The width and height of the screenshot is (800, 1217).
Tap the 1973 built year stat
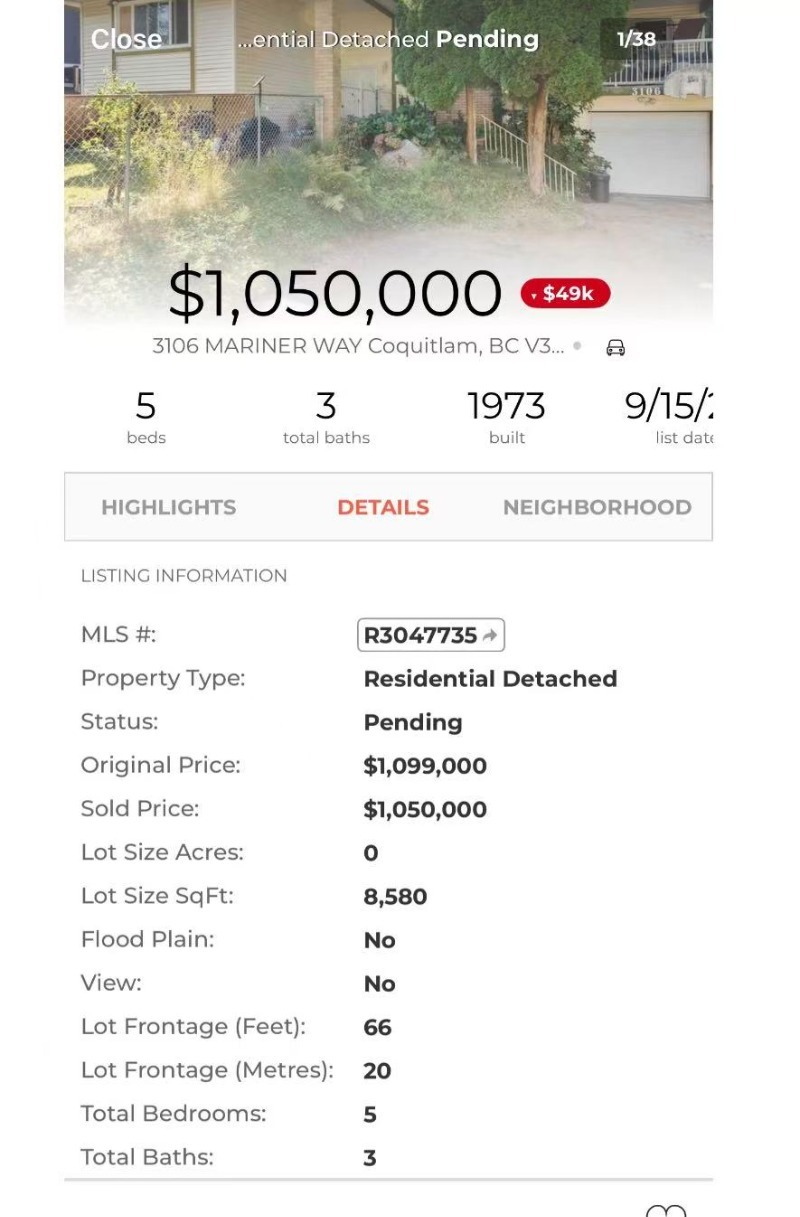coord(507,416)
